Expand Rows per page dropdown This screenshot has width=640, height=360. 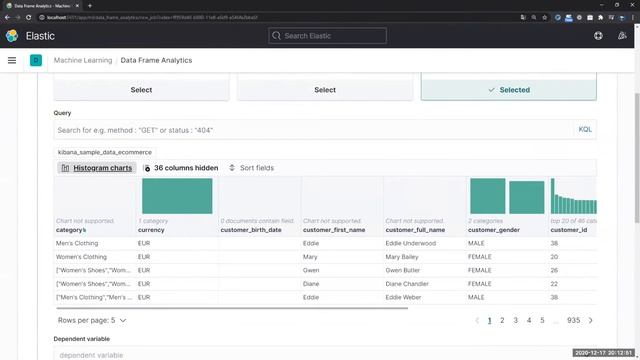tap(92, 320)
